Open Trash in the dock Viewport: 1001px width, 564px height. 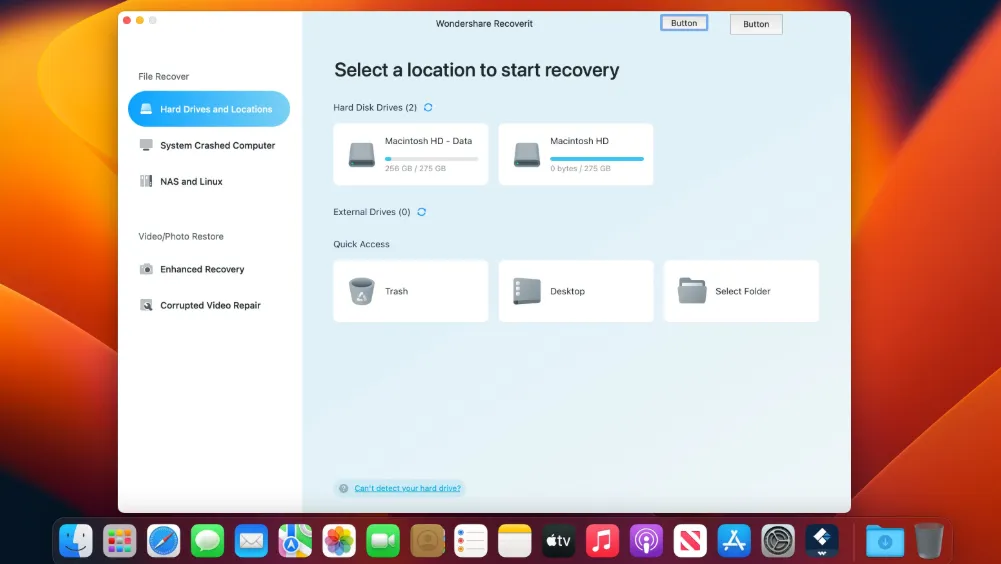pyautogui.click(x=929, y=541)
